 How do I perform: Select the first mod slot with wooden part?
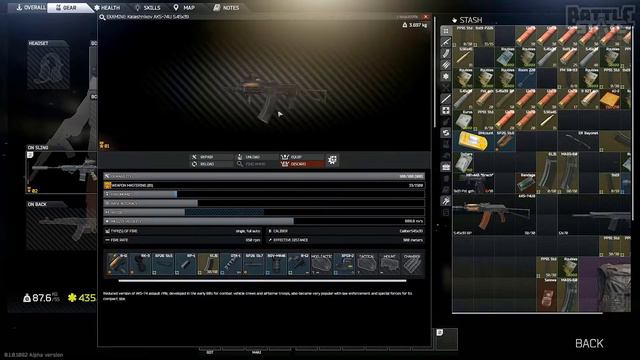click(117, 264)
